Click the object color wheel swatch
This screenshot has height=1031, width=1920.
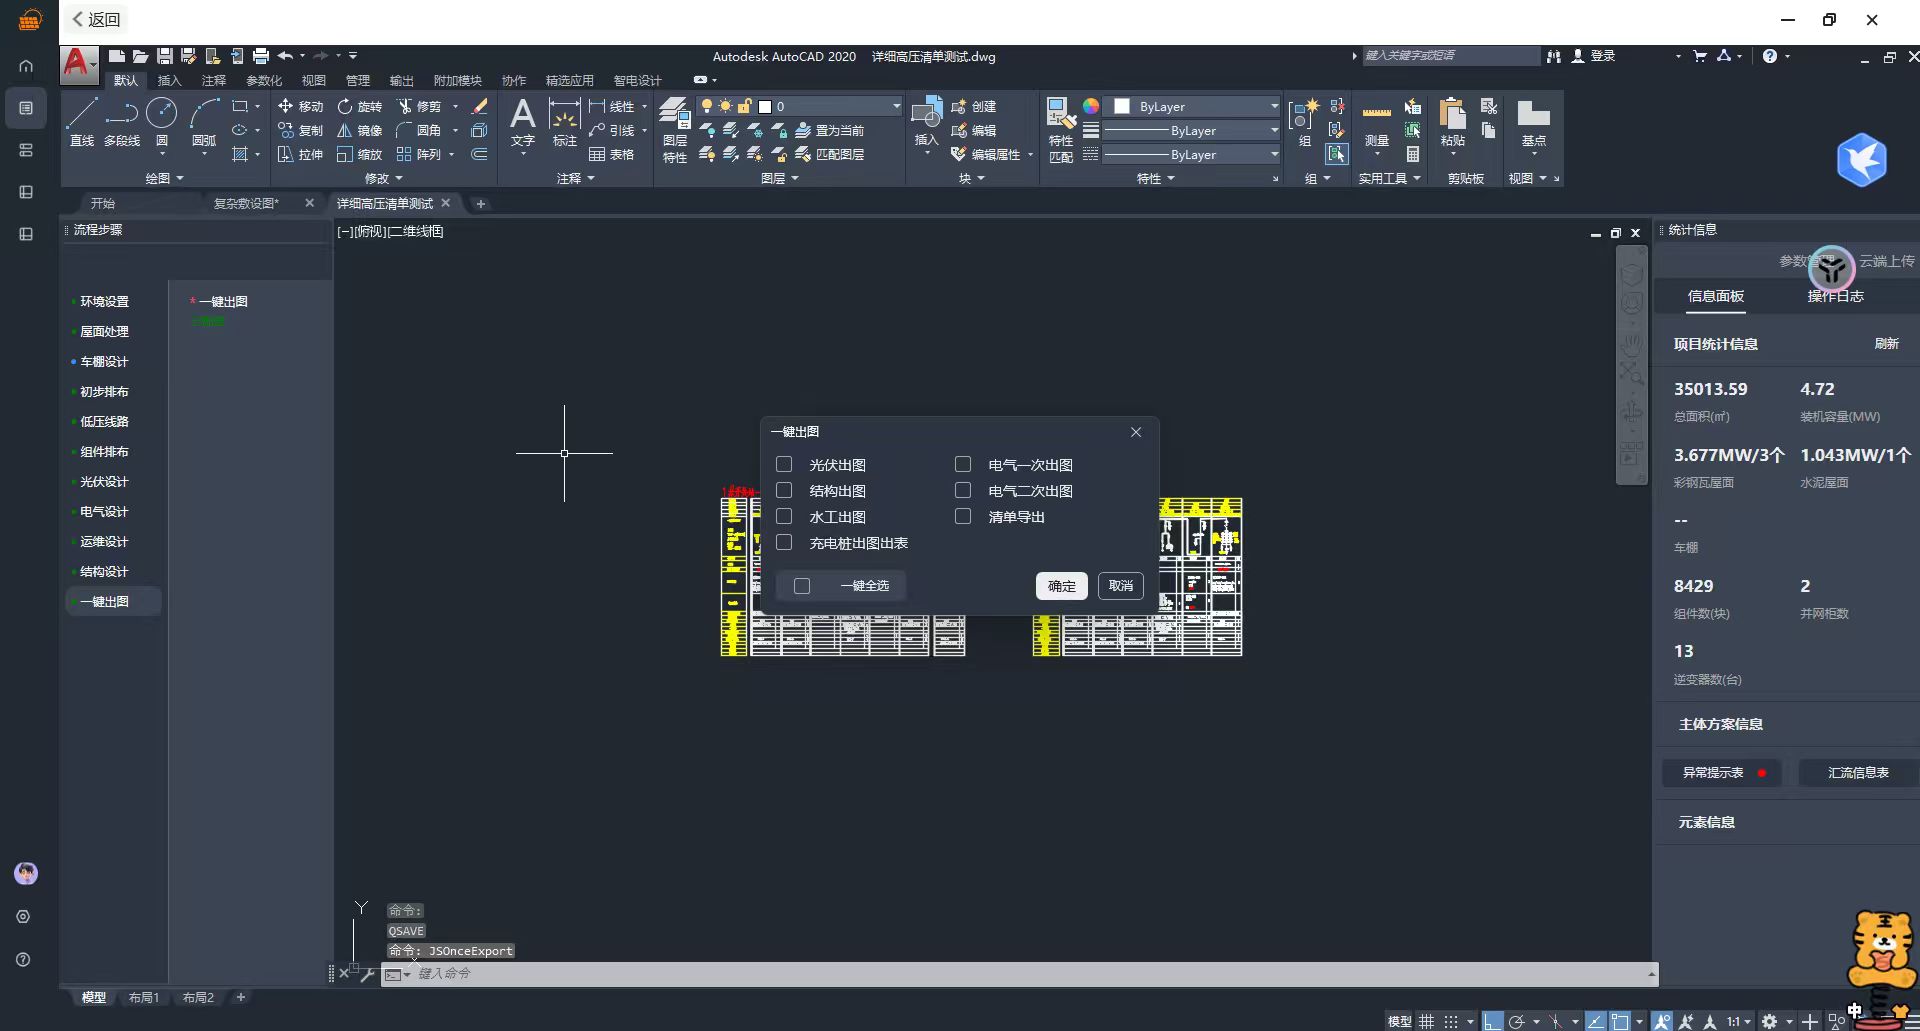1091,106
